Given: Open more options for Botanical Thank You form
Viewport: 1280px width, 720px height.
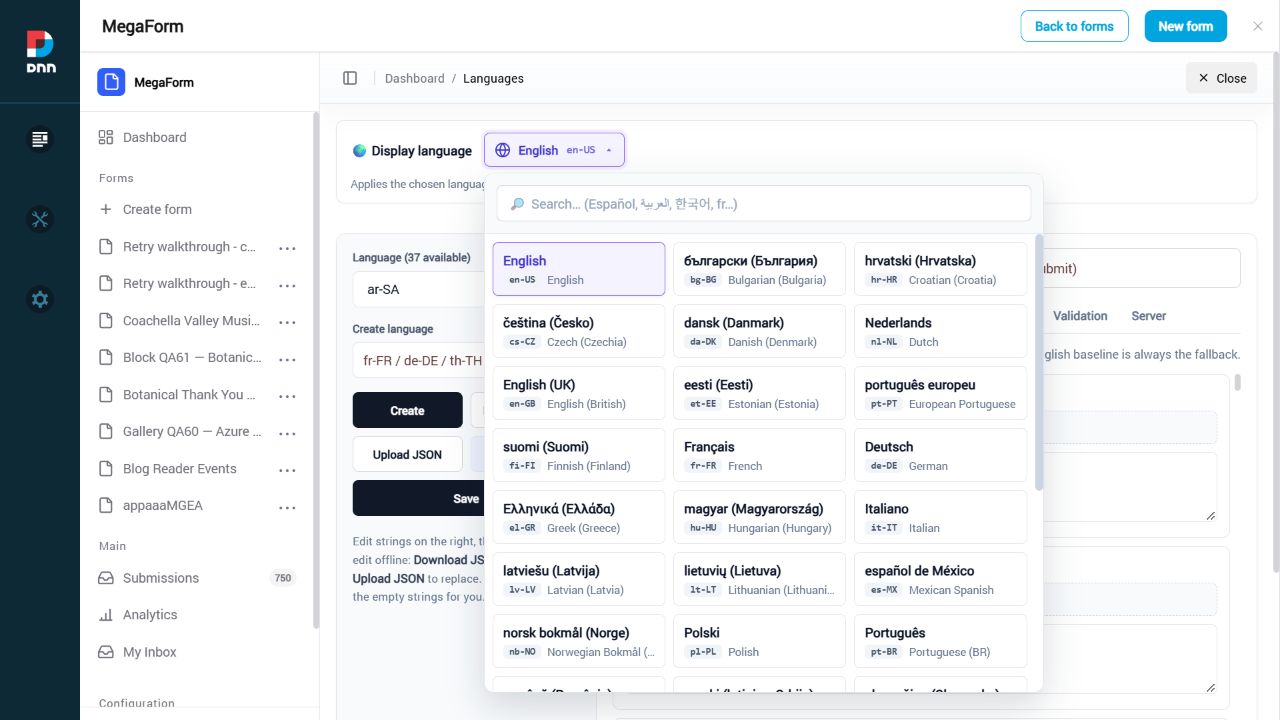Looking at the screenshot, I should [x=287, y=396].
